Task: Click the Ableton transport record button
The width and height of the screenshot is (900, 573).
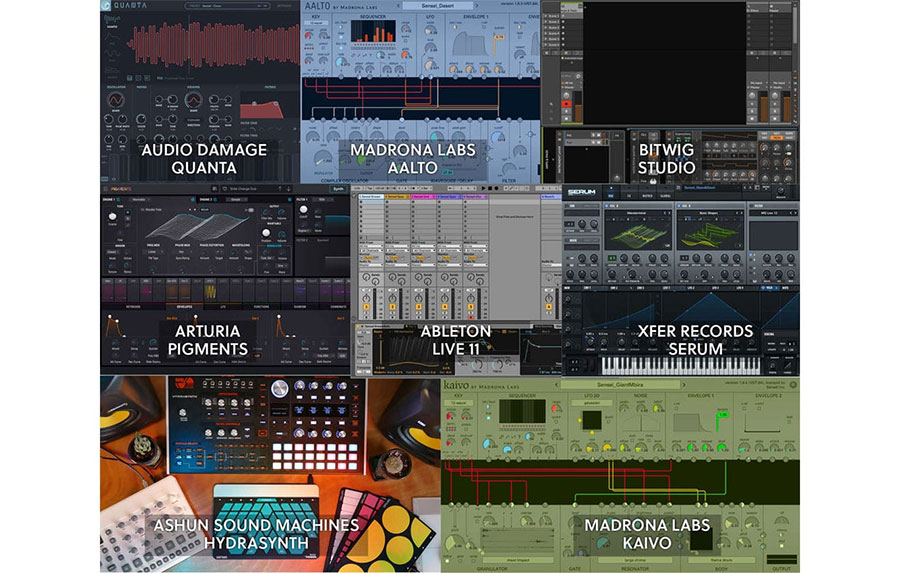Action: point(496,188)
